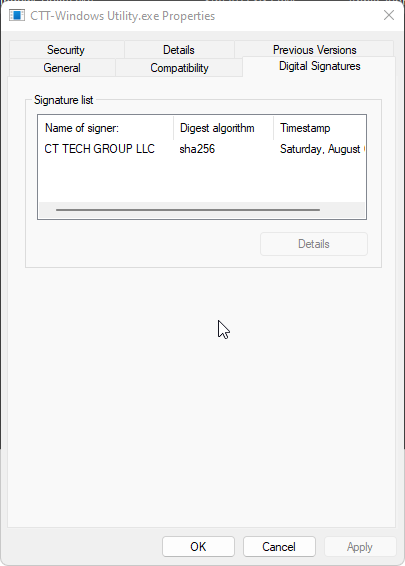Click the Cancel button
The image size is (405, 566).
[x=279, y=547]
